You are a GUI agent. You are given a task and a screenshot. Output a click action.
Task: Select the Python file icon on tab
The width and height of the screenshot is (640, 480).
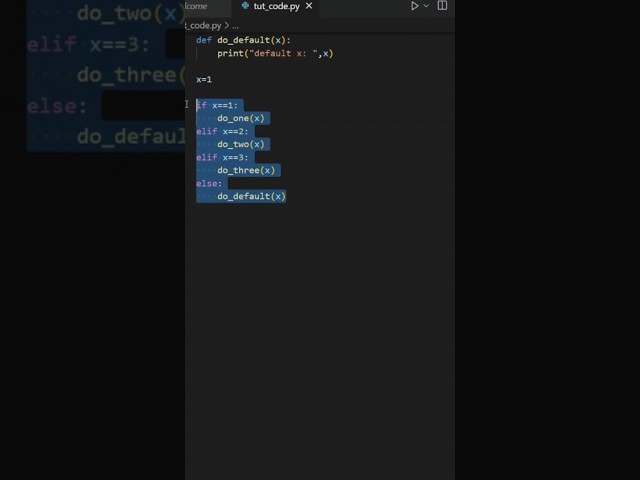coord(245,6)
